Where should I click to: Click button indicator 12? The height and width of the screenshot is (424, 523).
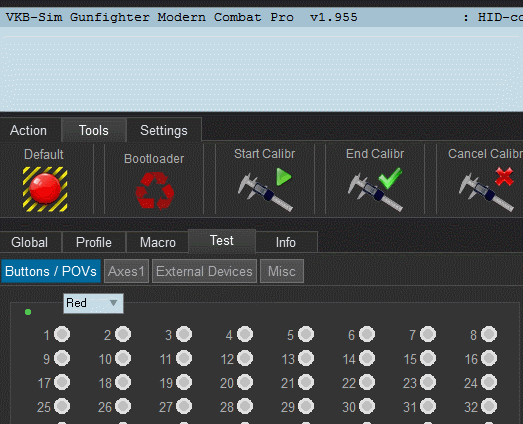click(x=245, y=358)
